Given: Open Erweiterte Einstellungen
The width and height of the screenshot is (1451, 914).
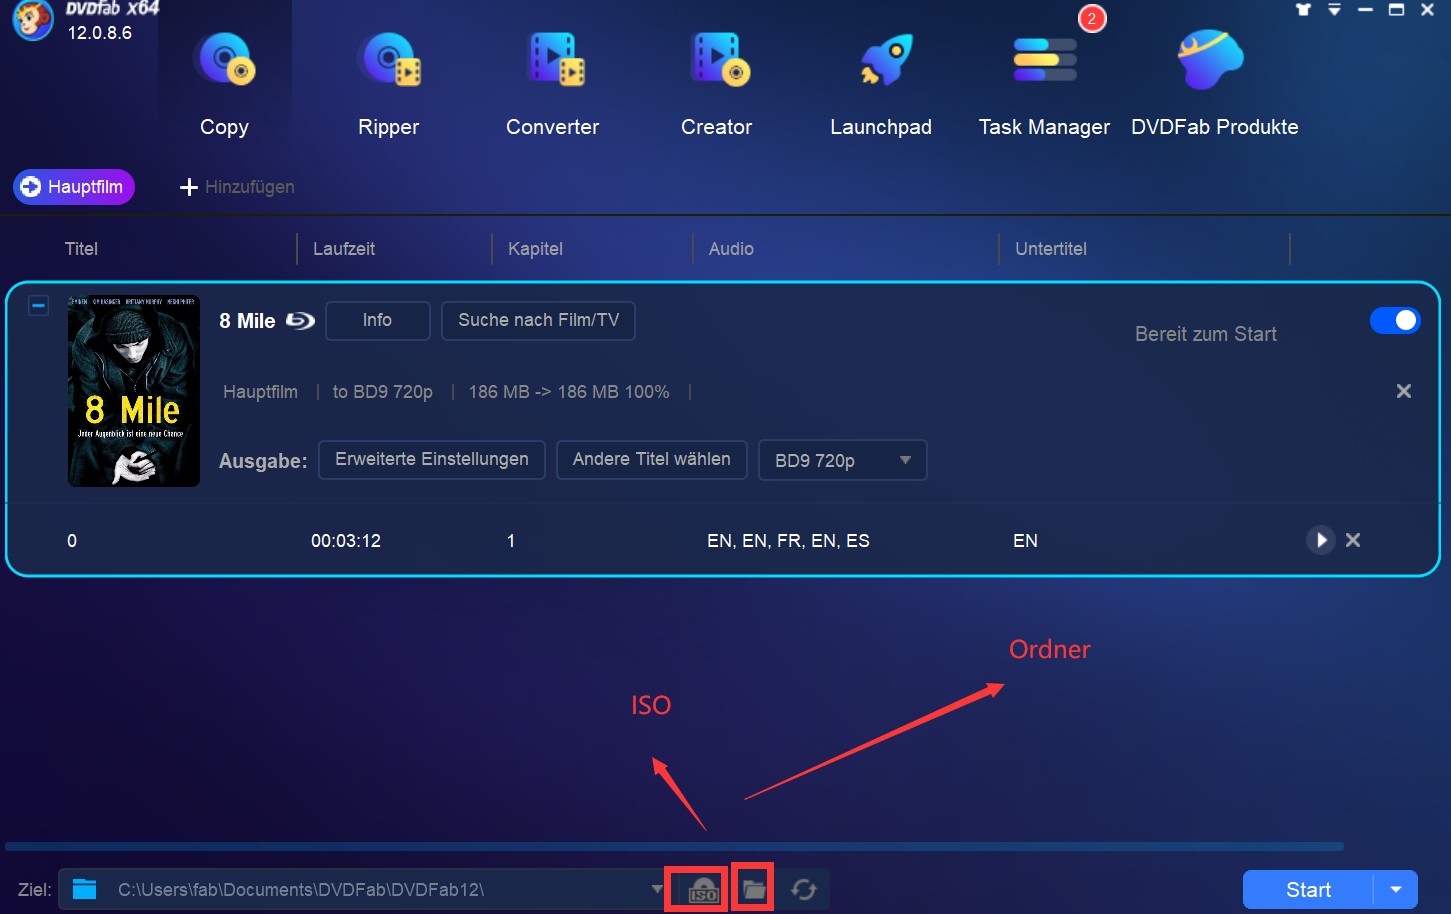Looking at the screenshot, I should (432, 460).
